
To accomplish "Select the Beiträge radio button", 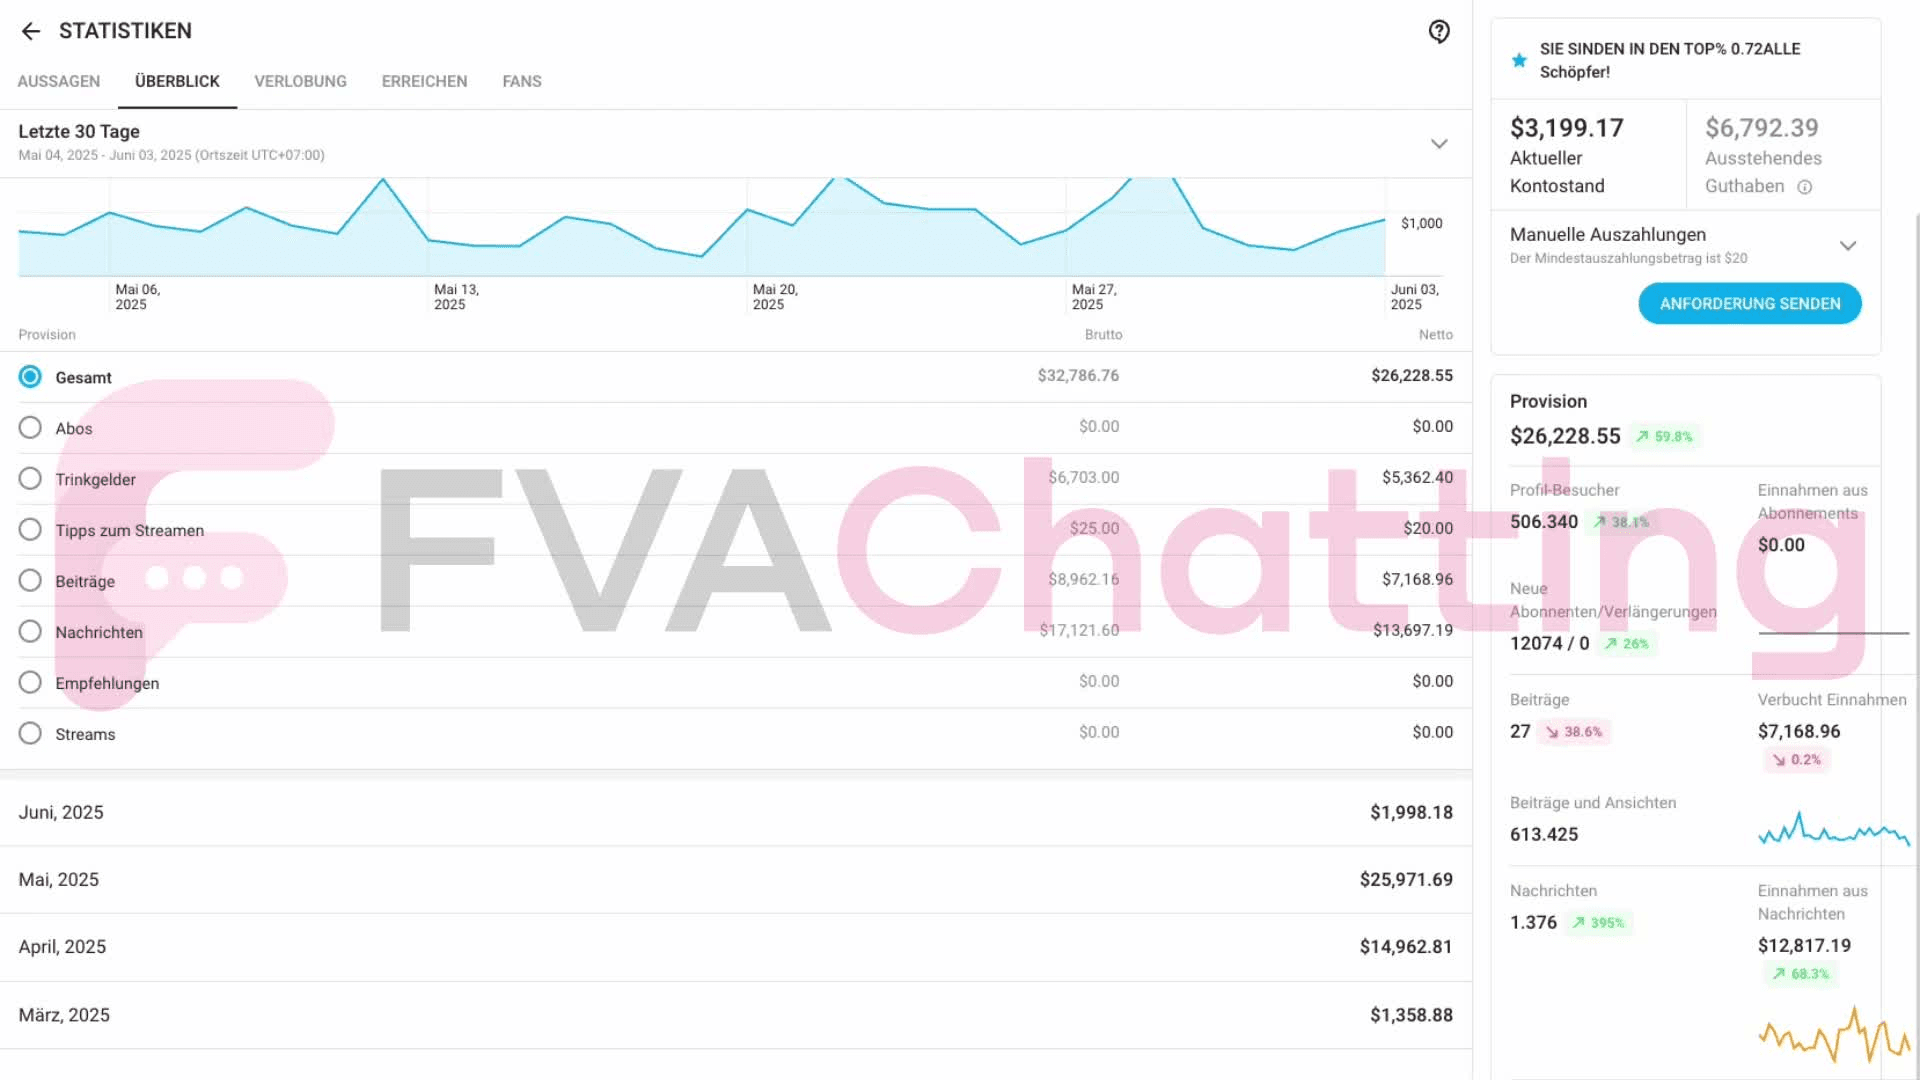I will (30, 580).
